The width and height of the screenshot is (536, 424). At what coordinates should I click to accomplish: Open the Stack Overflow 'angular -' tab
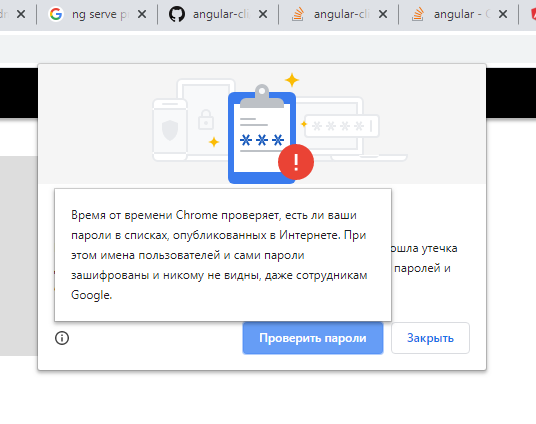[x=459, y=14]
